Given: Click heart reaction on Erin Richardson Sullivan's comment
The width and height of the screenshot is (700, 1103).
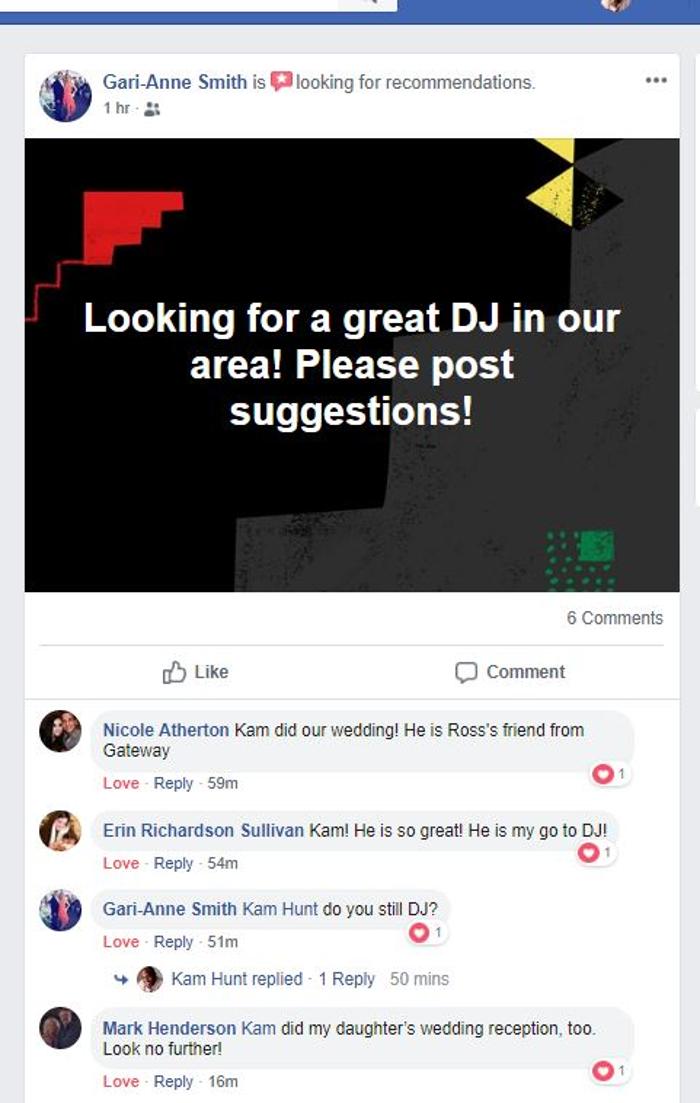Looking at the screenshot, I should (595, 853).
